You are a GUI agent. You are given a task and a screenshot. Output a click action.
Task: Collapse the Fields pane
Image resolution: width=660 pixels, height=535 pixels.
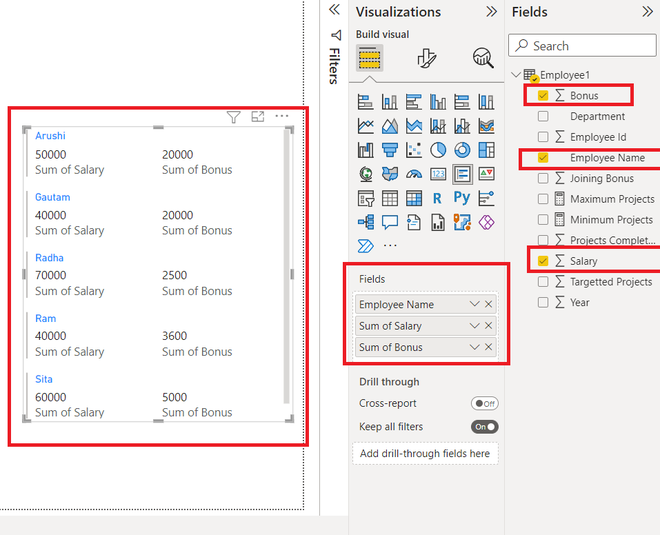tap(647, 11)
